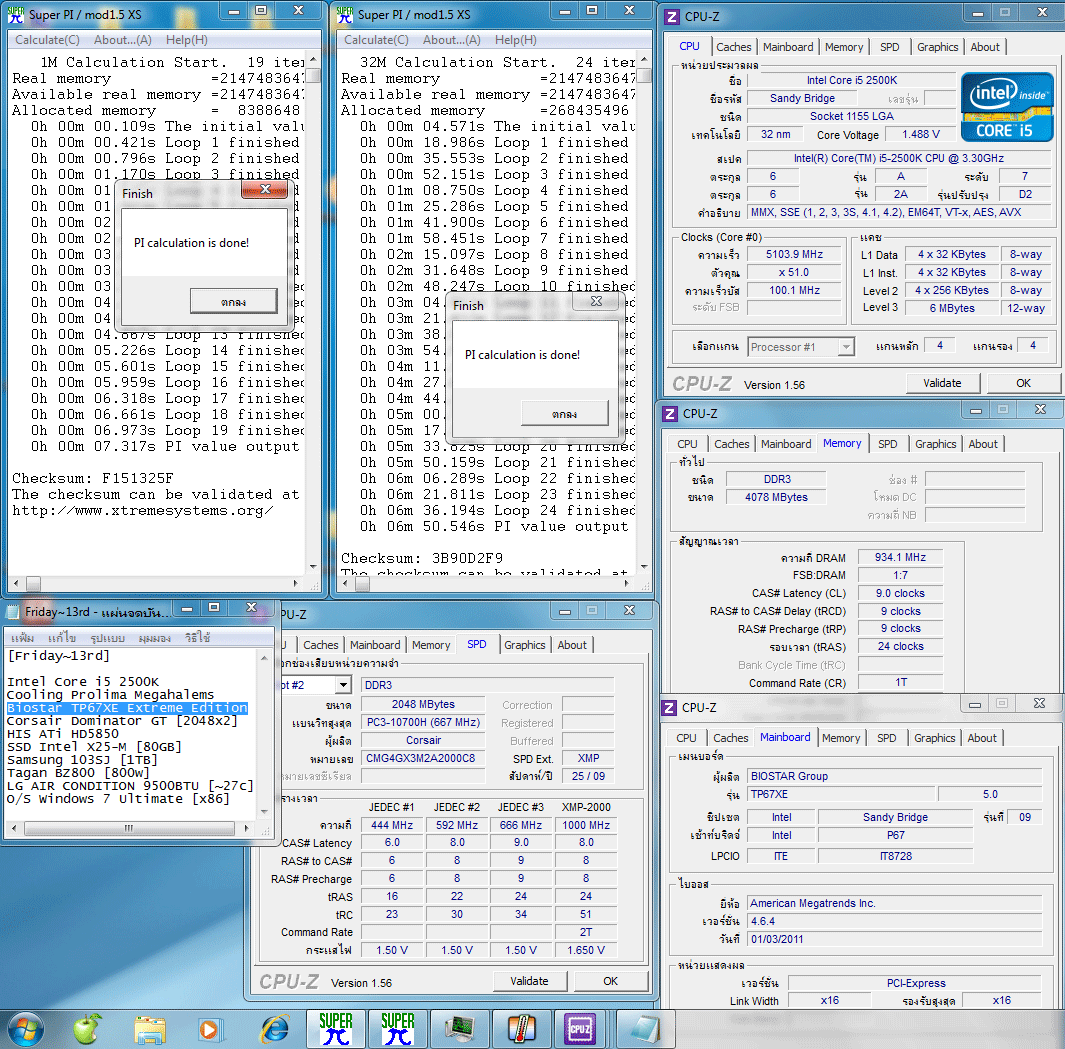The height and width of the screenshot is (1049, 1065).
Task: Click Validate button in CPU tab window
Action: pos(942,383)
